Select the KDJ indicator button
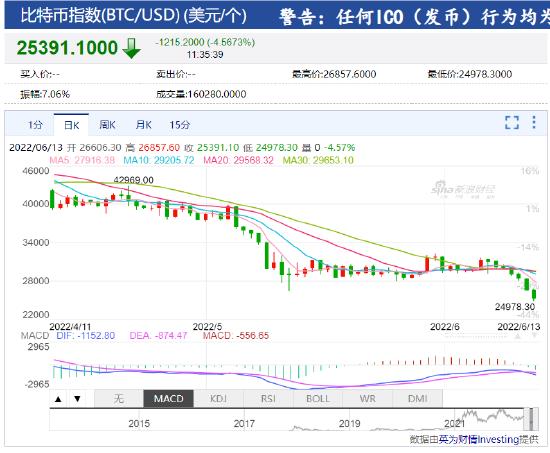550x453 pixels. pos(218,399)
